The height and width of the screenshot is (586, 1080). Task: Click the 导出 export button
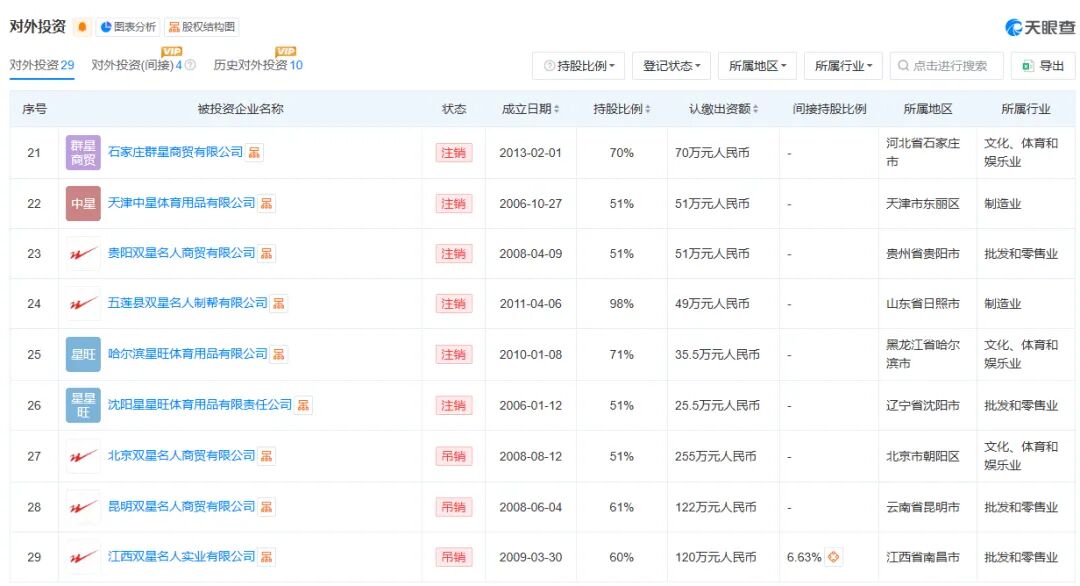[x=1043, y=65]
